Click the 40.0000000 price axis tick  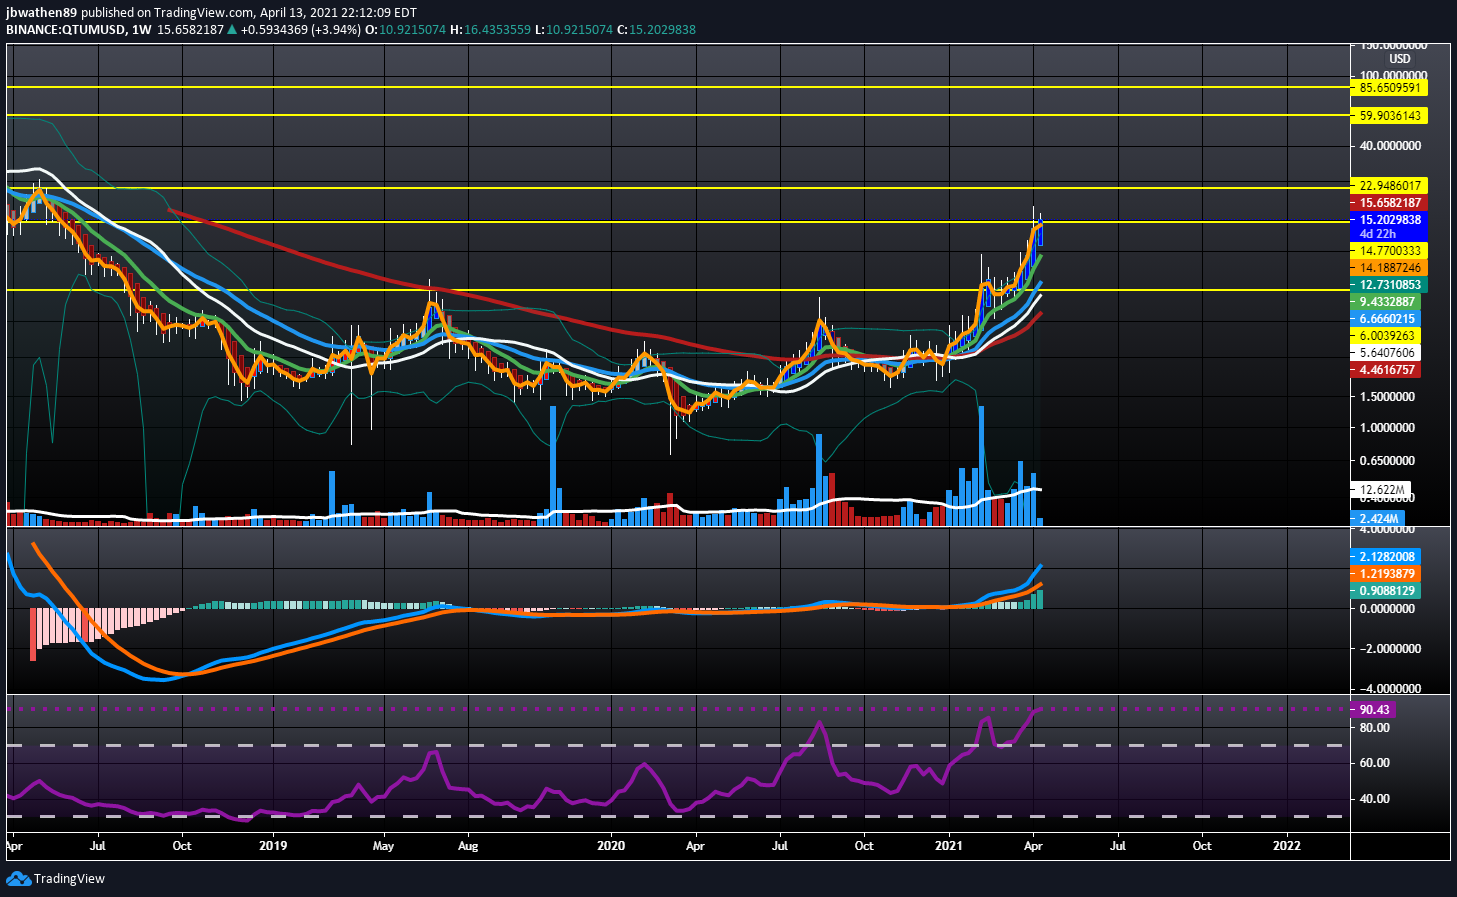tap(1390, 146)
